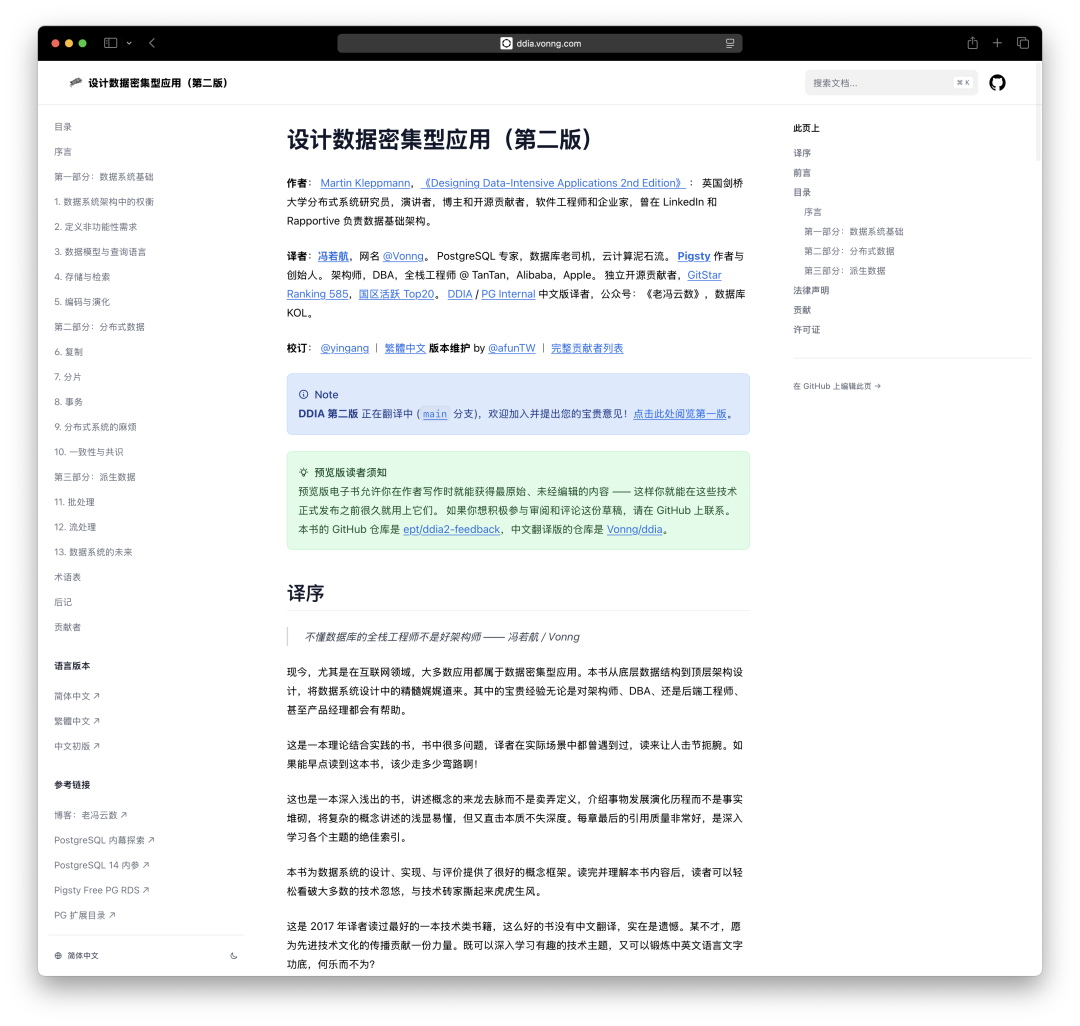Open chapter 9. 分布式系统的麻烦
The height and width of the screenshot is (1026, 1080).
pos(95,427)
